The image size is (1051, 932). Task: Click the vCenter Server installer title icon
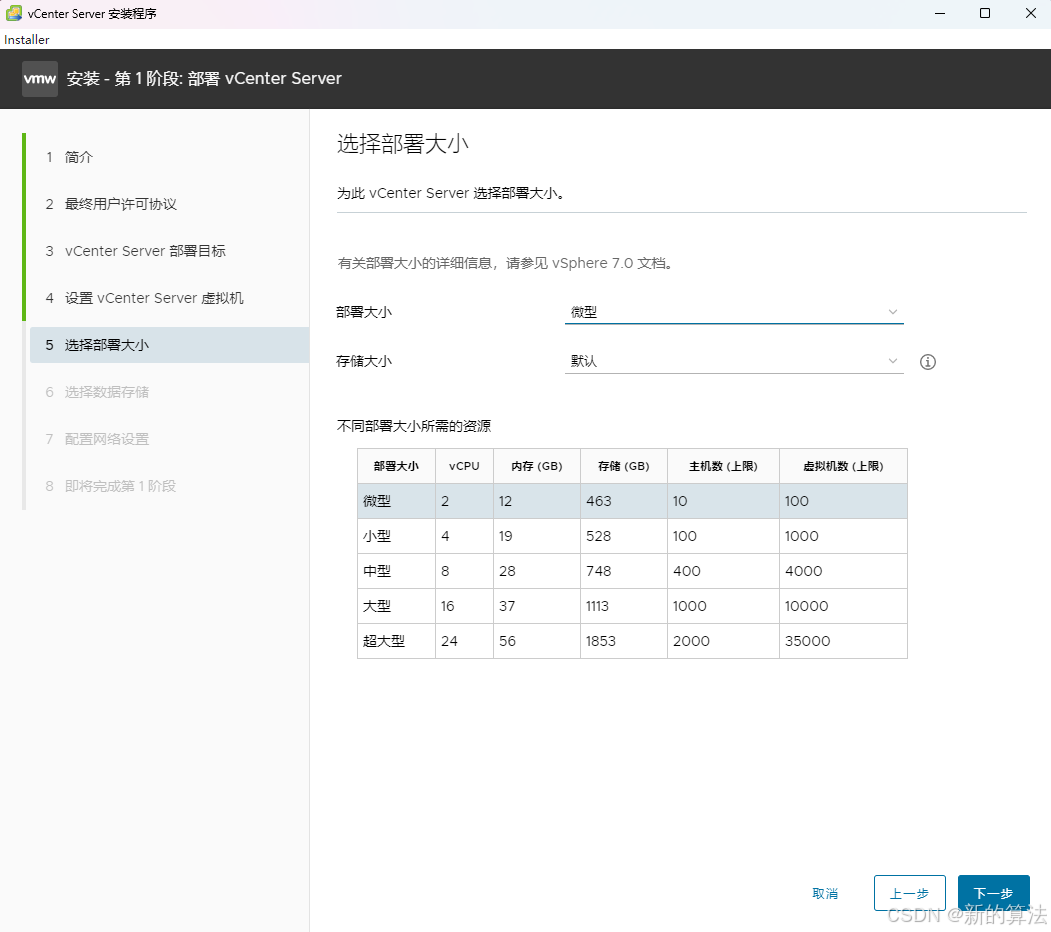click(13, 13)
